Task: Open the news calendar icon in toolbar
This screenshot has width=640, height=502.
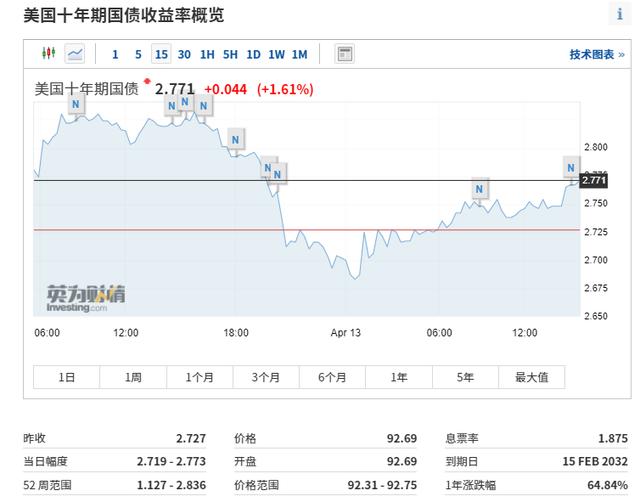Action: (x=344, y=54)
